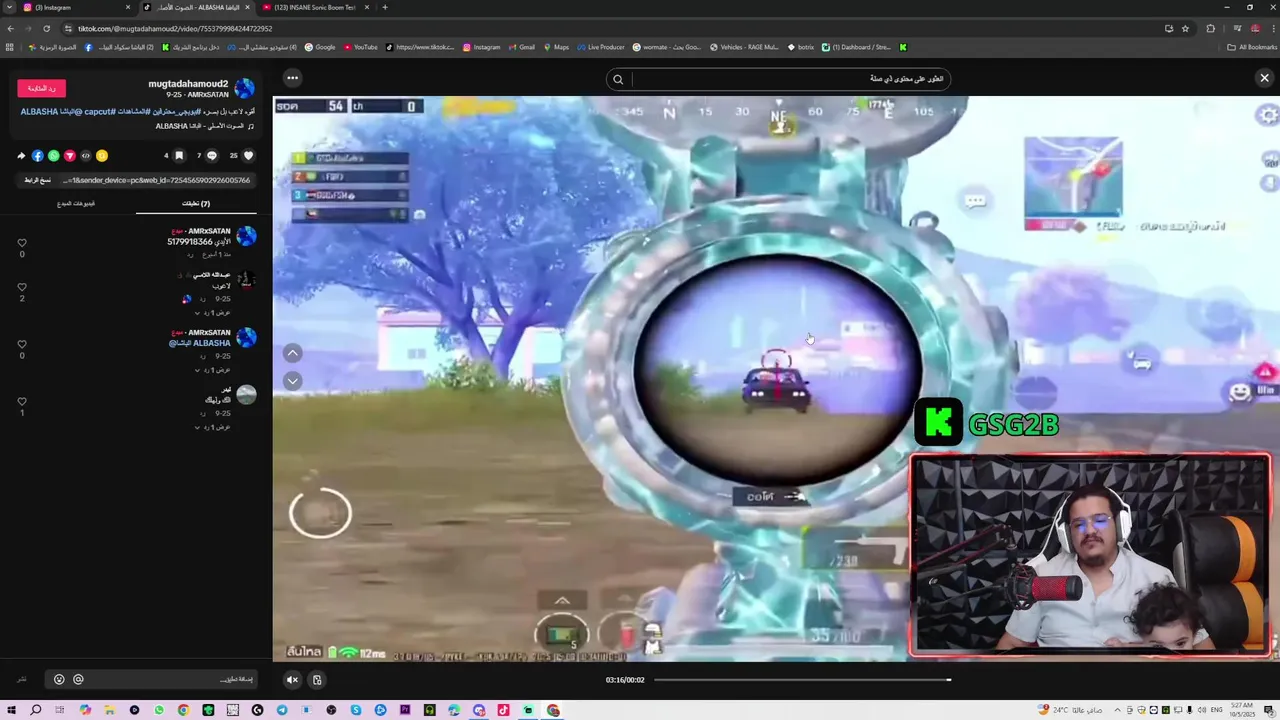Screen dimensions: 1280x720
Task: Seek on the video progress bar
Action: pyautogui.click(x=802, y=680)
